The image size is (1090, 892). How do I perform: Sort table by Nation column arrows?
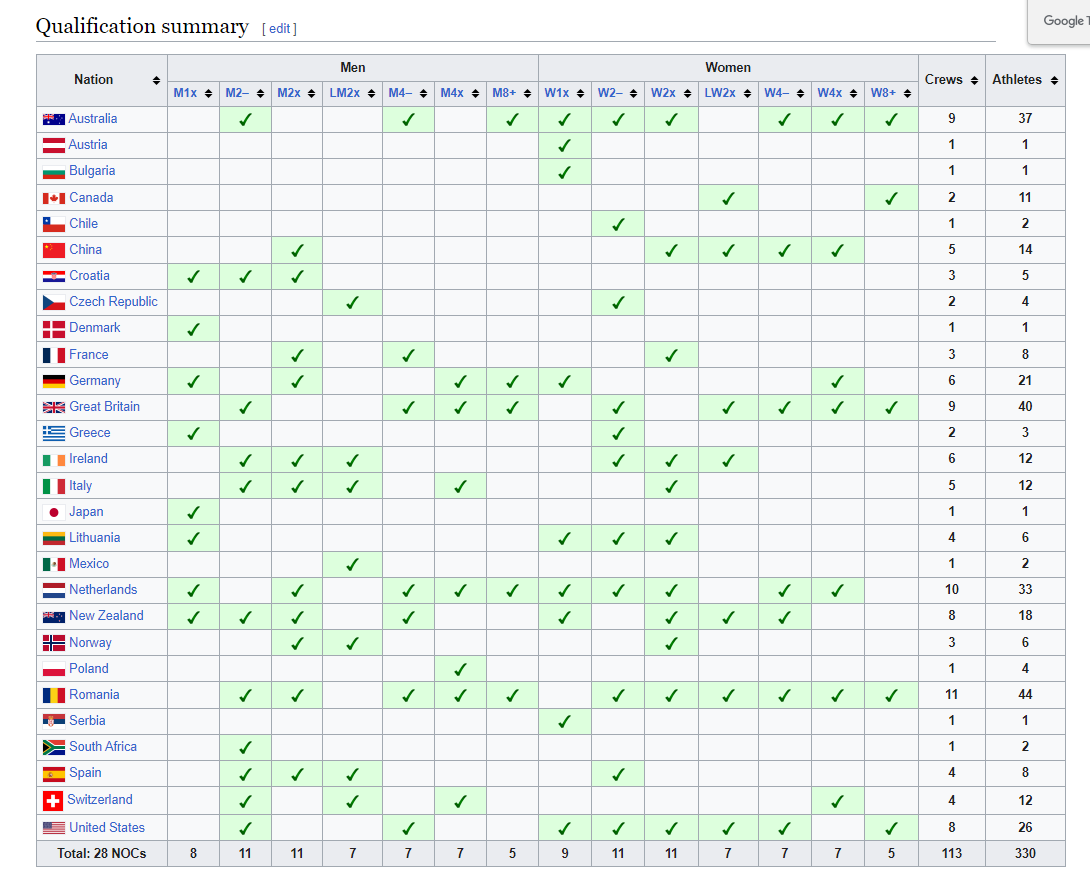pos(157,80)
